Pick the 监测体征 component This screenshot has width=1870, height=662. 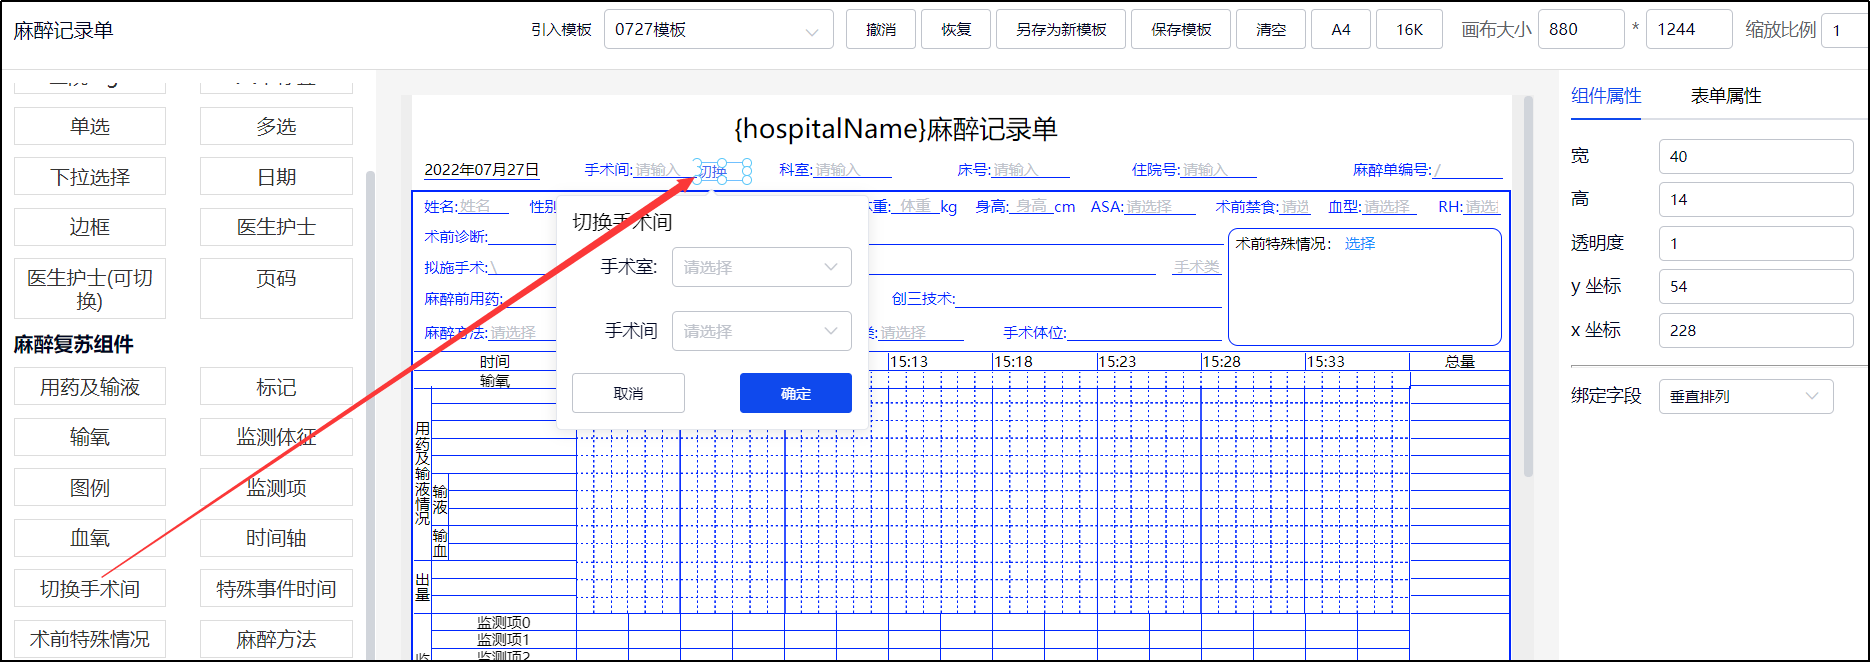coord(276,437)
